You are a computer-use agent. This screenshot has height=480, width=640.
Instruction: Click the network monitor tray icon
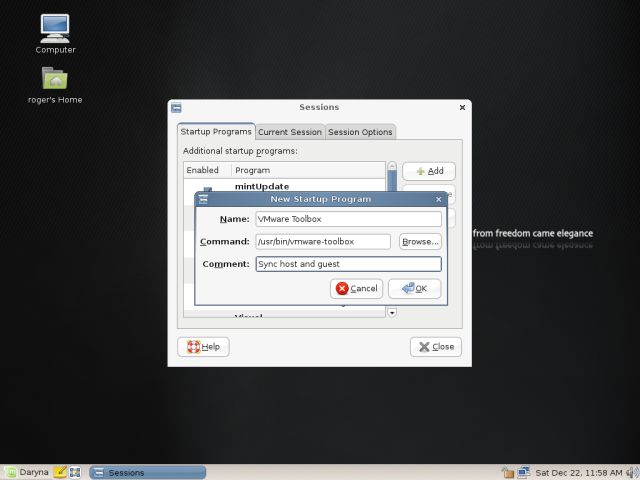click(523, 472)
